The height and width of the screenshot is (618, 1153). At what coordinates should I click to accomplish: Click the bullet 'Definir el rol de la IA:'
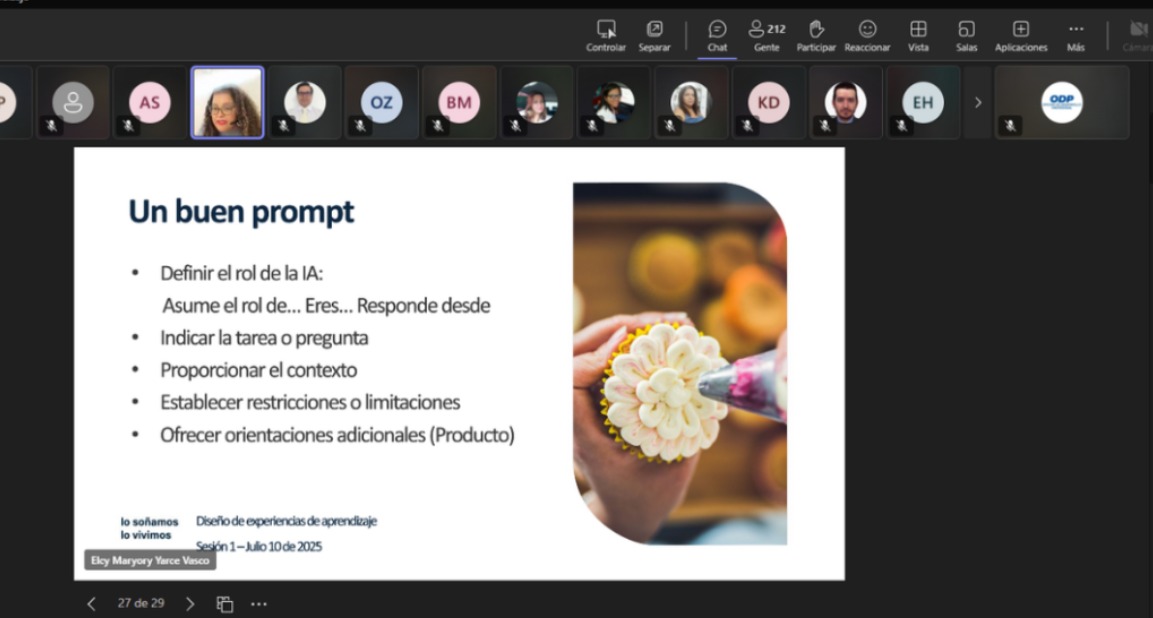point(241,274)
